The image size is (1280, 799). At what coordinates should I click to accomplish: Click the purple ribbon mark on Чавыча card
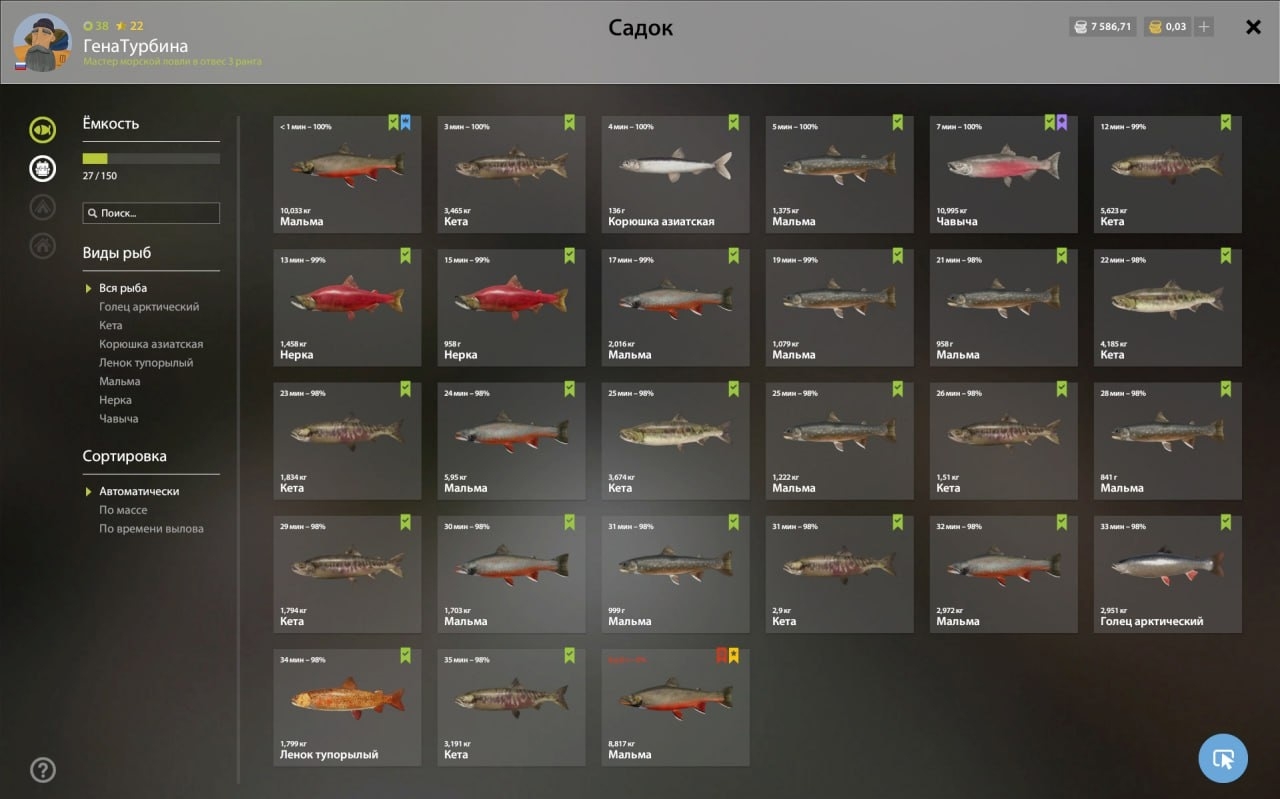[1062, 123]
